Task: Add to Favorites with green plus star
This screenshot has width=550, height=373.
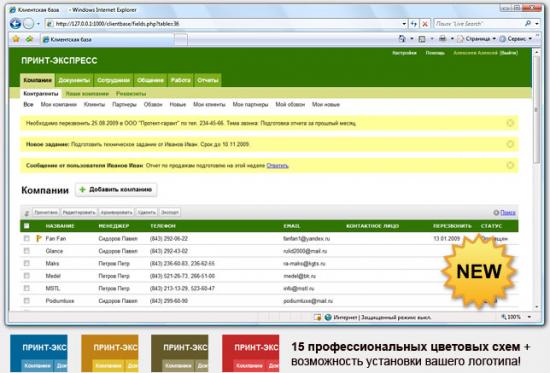Action: click(29, 39)
